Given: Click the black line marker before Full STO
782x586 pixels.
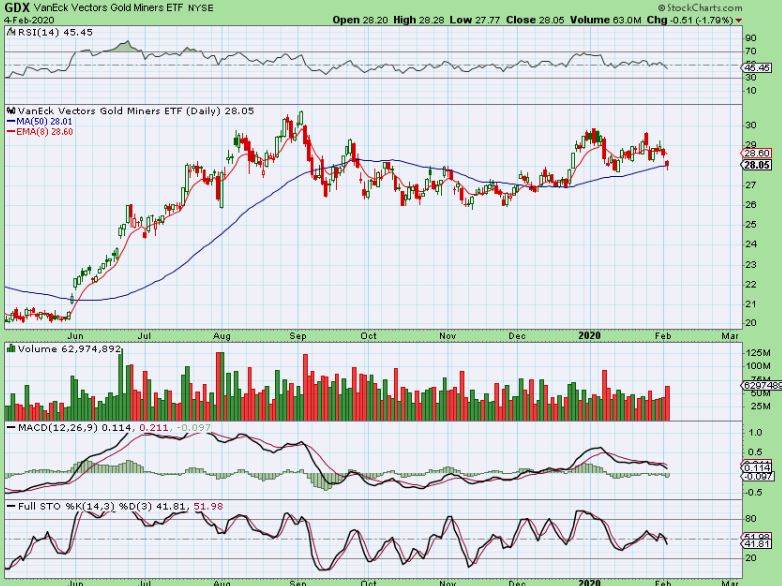Looking at the screenshot, I should click(11, 506).
